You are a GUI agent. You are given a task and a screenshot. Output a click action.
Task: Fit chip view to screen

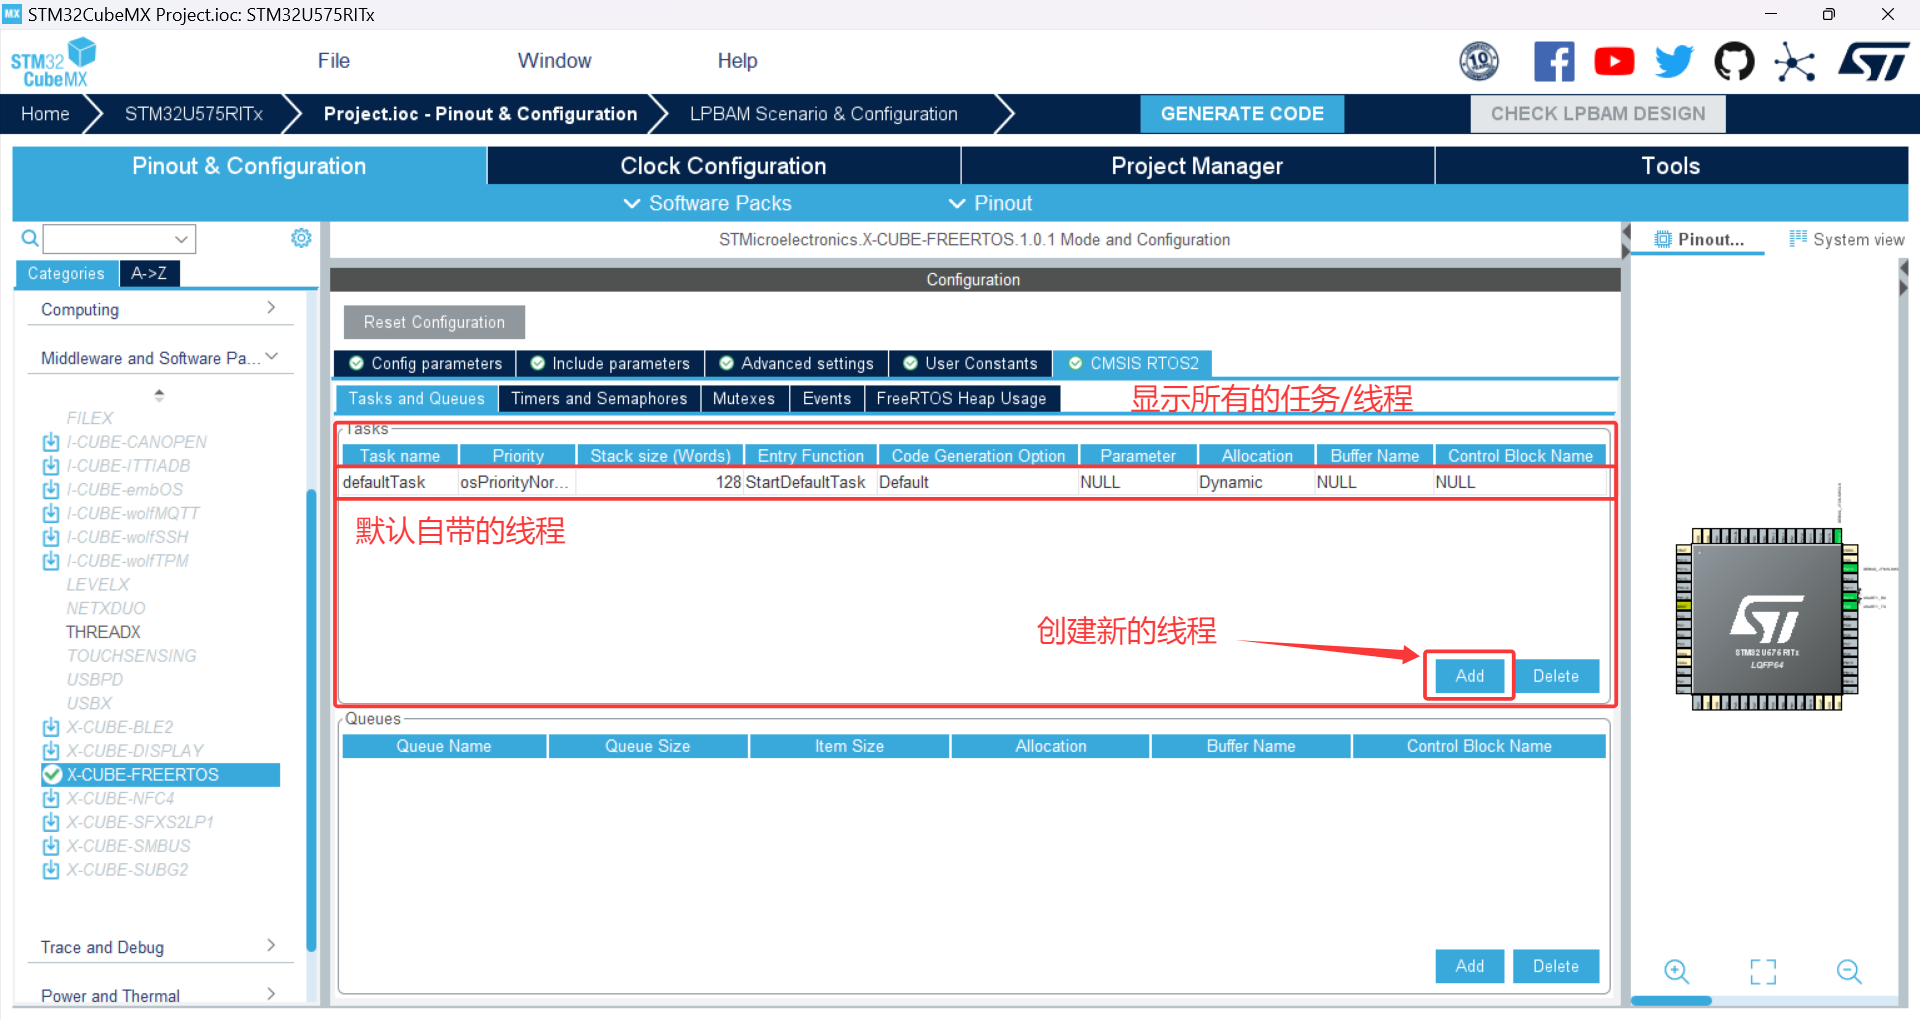[x=1763, y=971]
